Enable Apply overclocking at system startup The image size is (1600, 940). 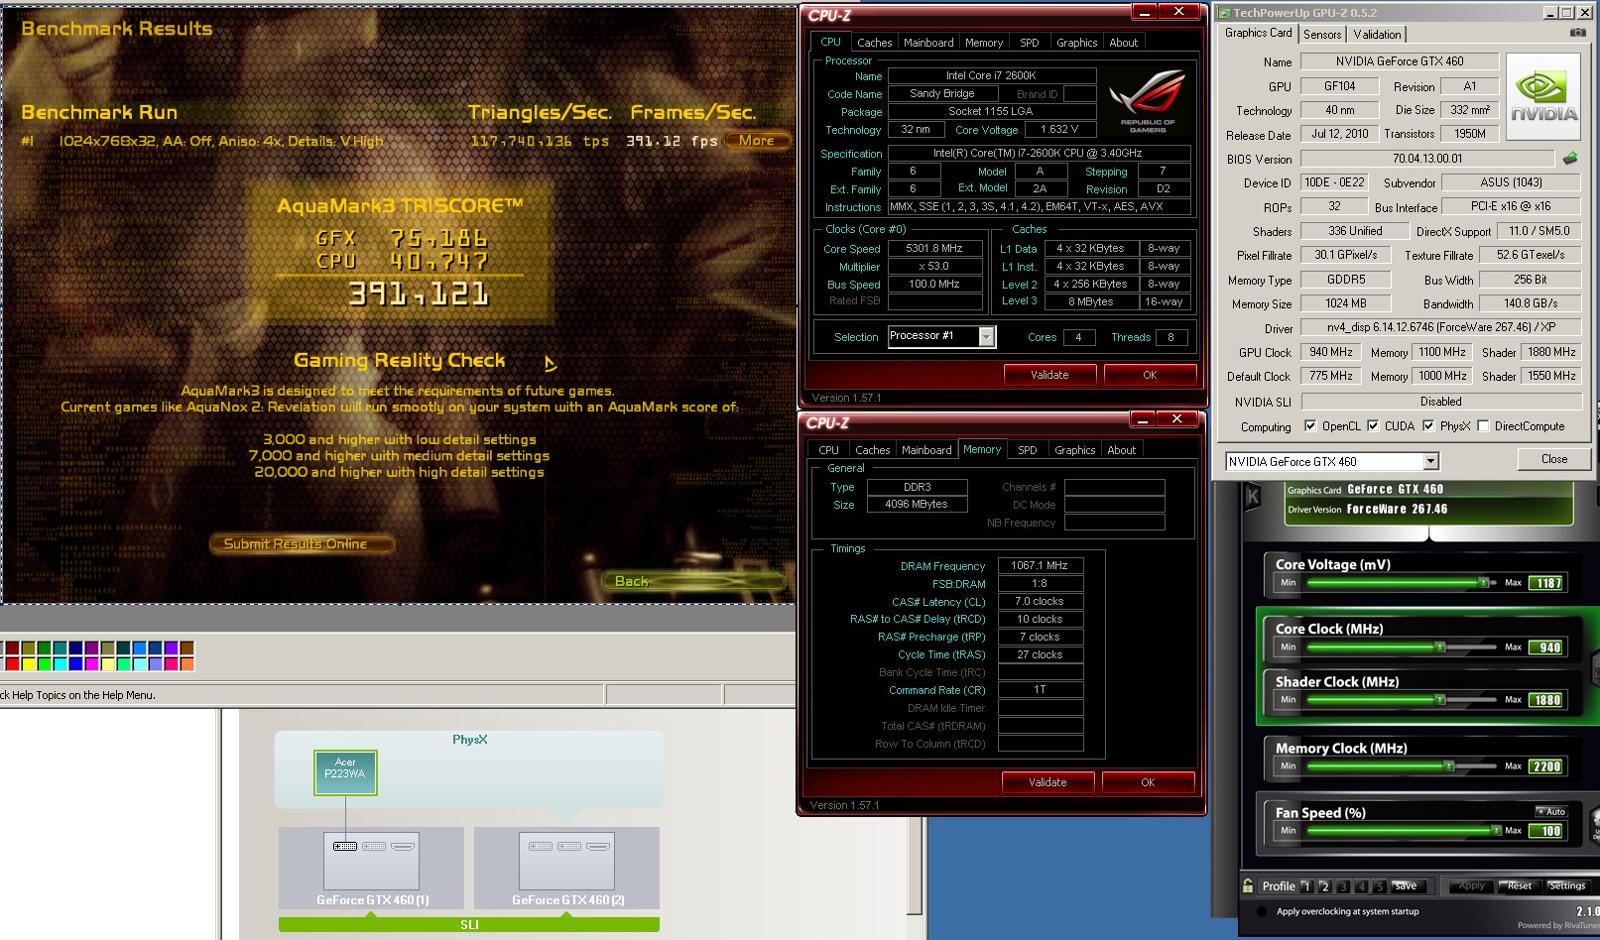tap(1261, 911)
